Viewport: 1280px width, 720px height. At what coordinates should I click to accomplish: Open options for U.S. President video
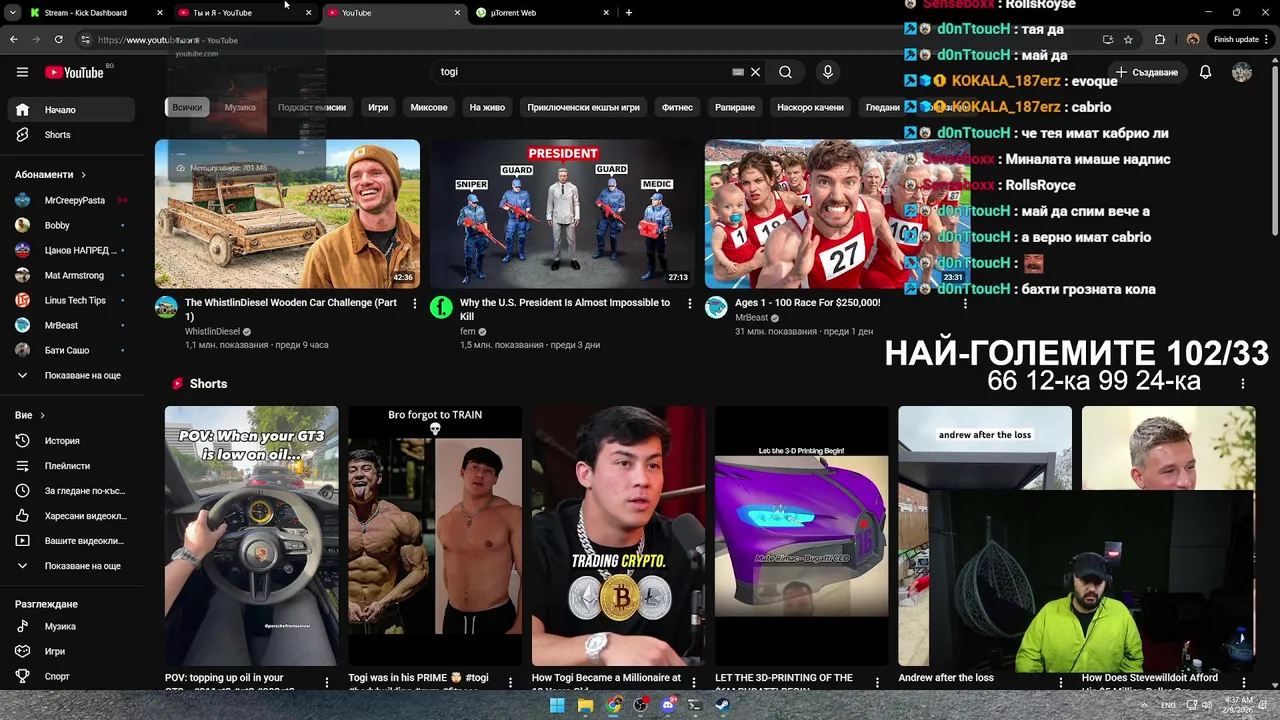click(x=689, y=303)
